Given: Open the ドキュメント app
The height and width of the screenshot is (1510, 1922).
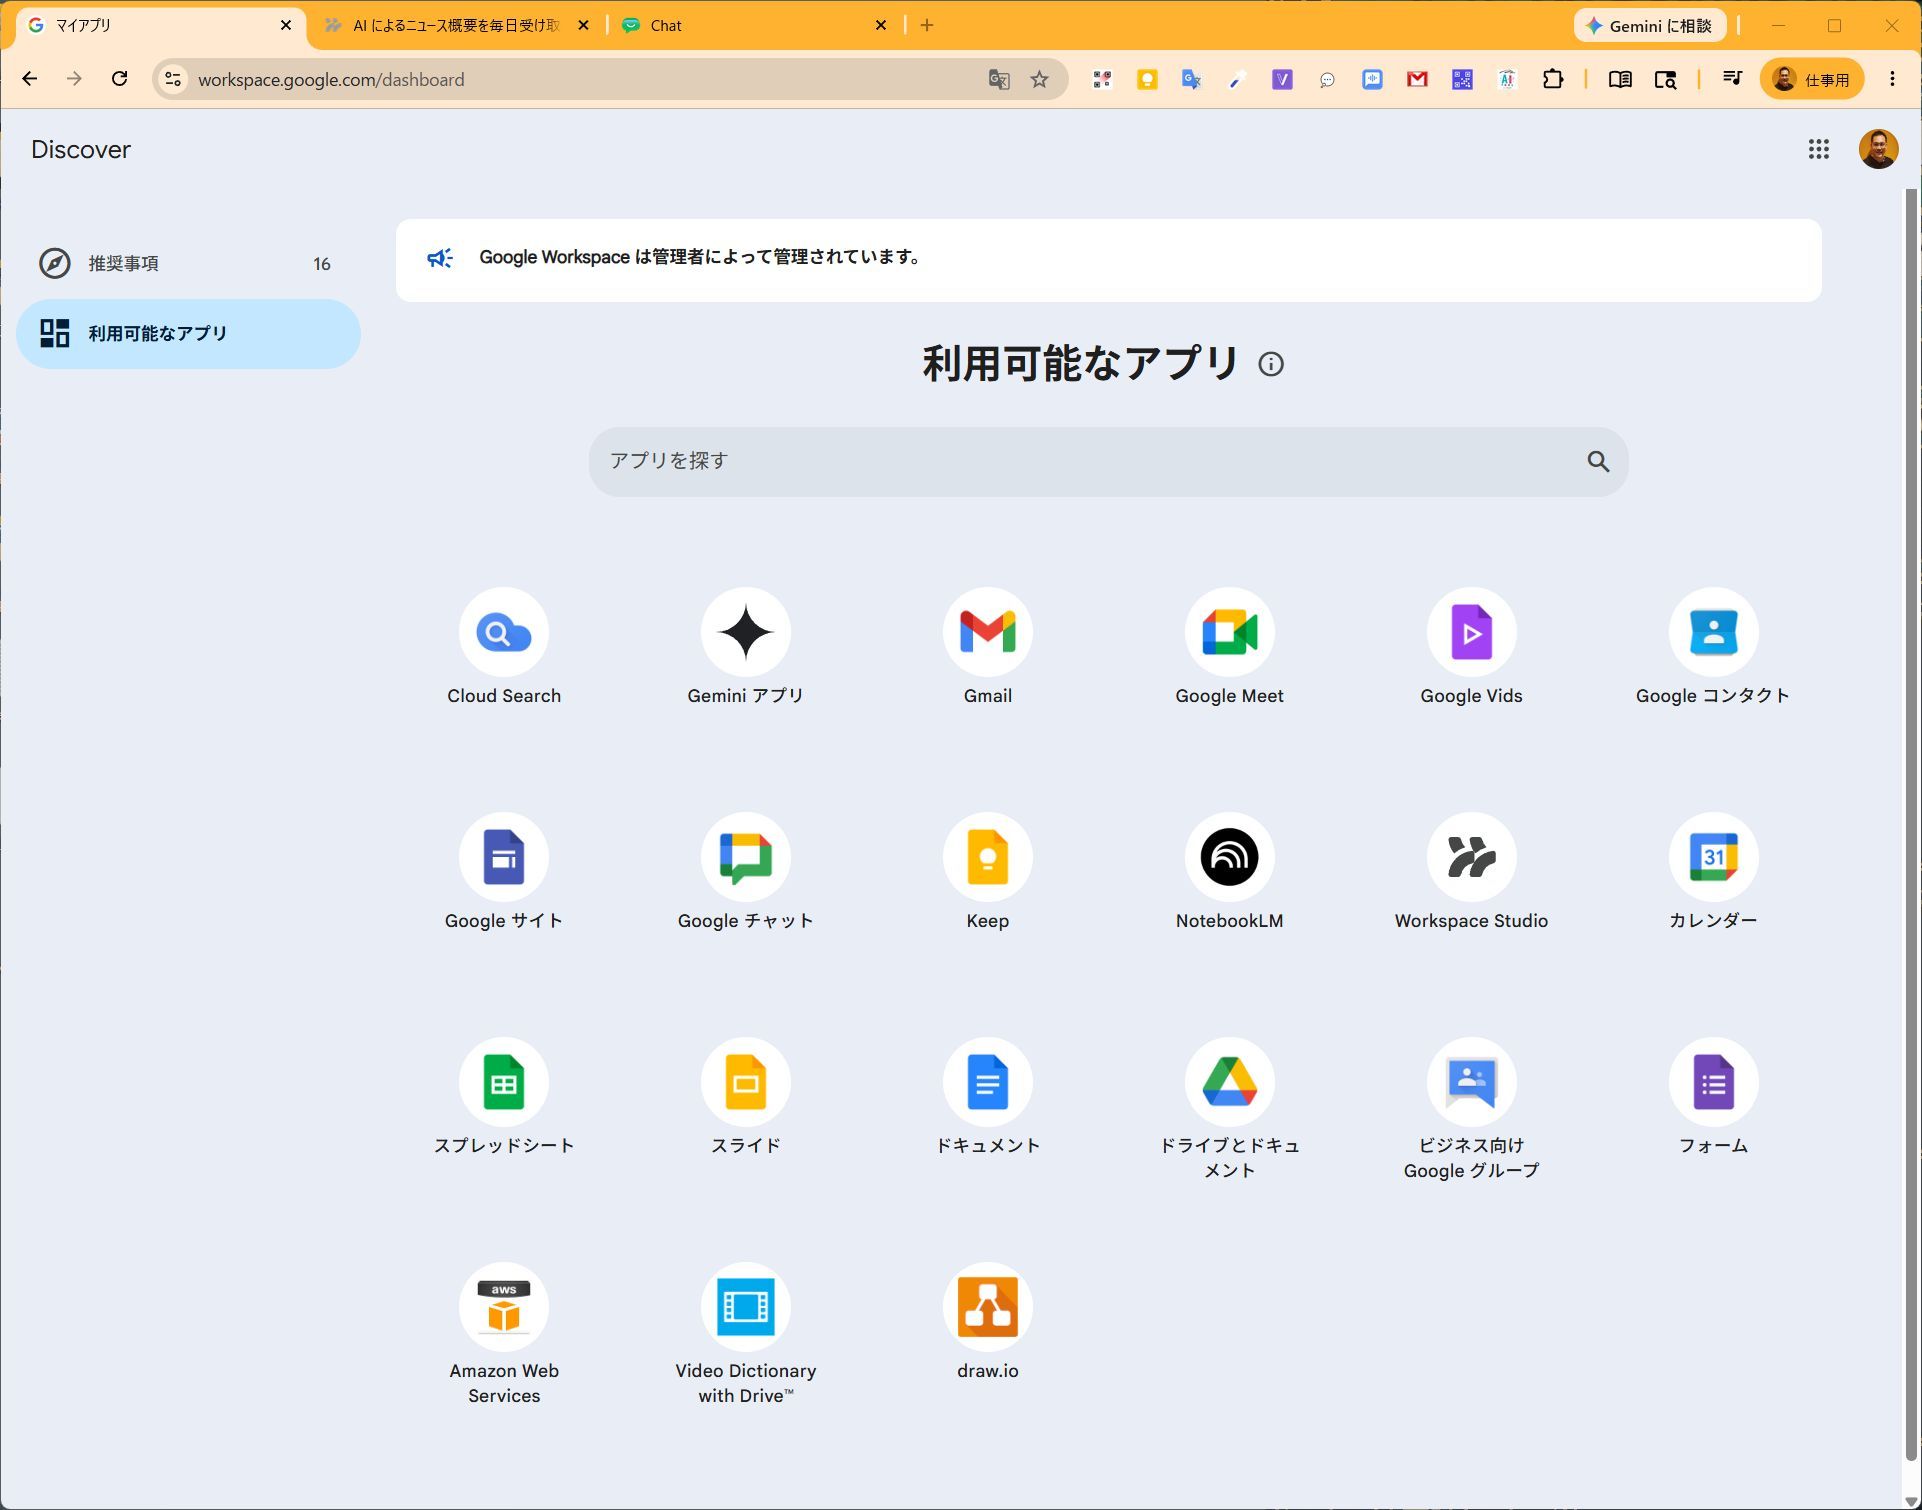Looking at the screenshot, I should tap(988, 1097).
